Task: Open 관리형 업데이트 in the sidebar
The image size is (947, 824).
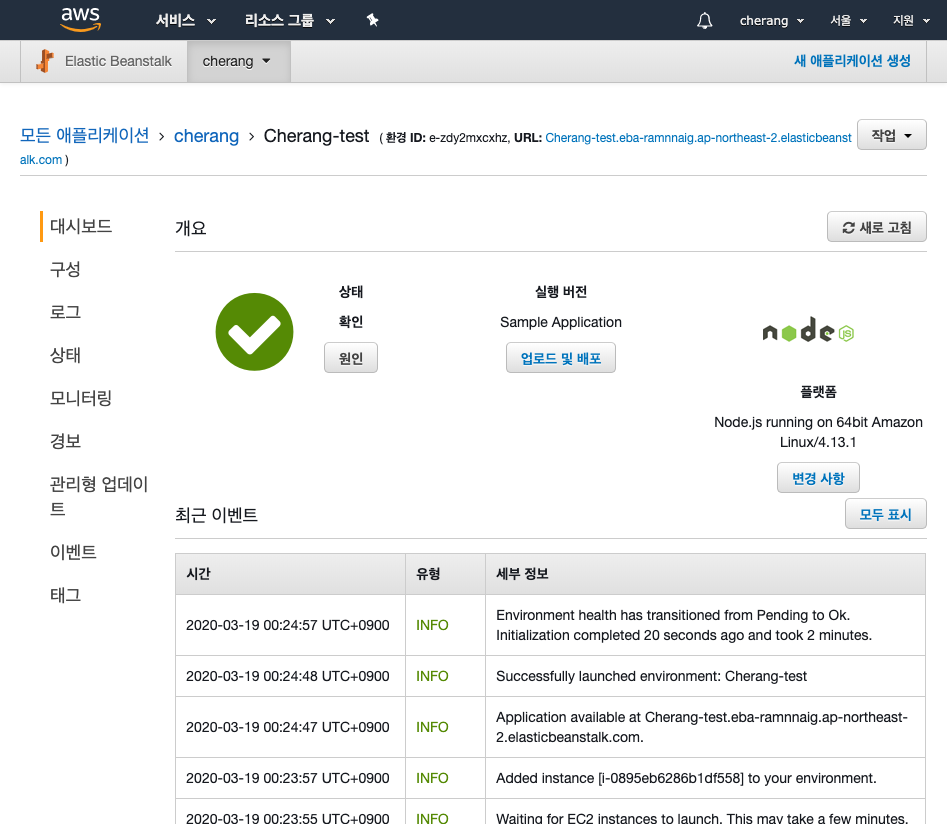Action: [98, 496]
